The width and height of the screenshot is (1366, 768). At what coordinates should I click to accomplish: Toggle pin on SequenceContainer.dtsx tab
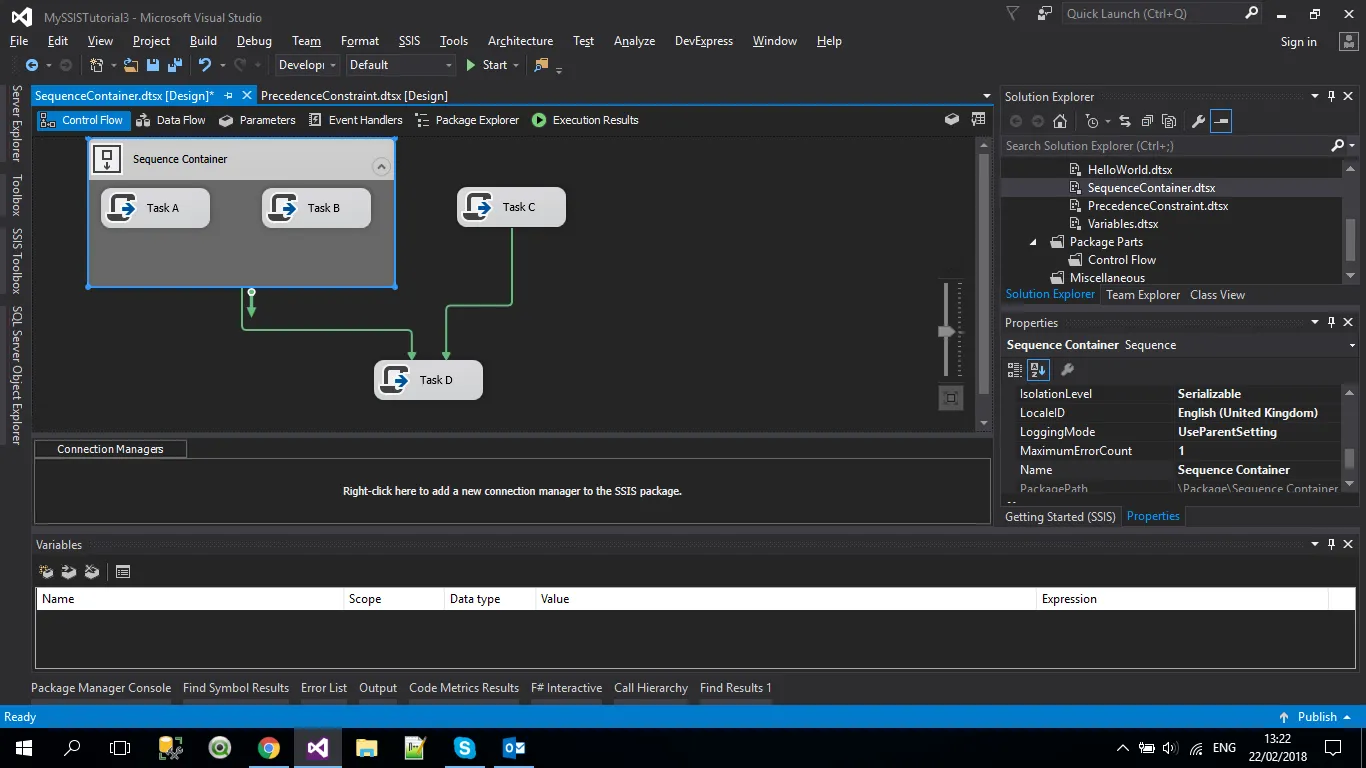click(x=228, y=96)
